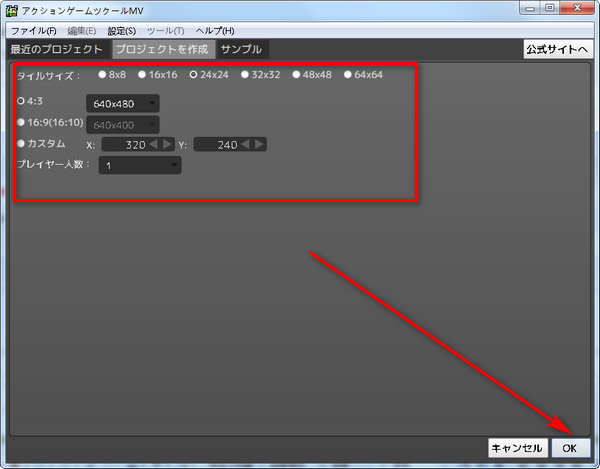This screenshot has width=600, height=469.
Task: Click the キャンセル button
Action: pos(517,448)
